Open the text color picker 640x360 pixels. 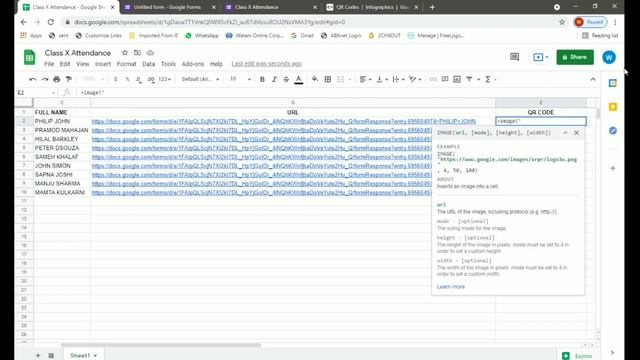point(299,79)
